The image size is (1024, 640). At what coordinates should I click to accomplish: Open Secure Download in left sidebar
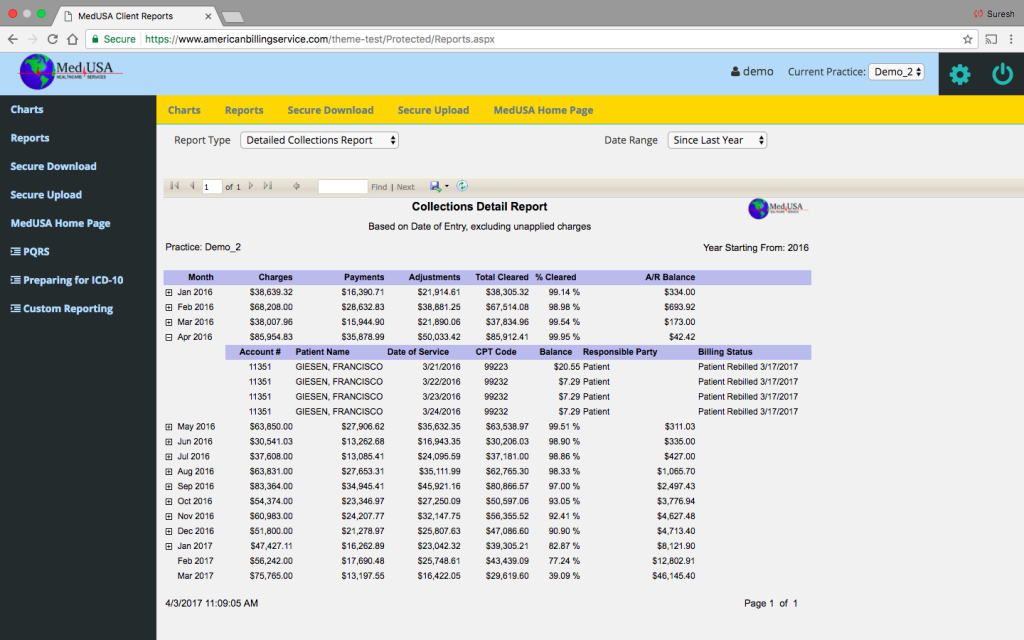point(54,167)
